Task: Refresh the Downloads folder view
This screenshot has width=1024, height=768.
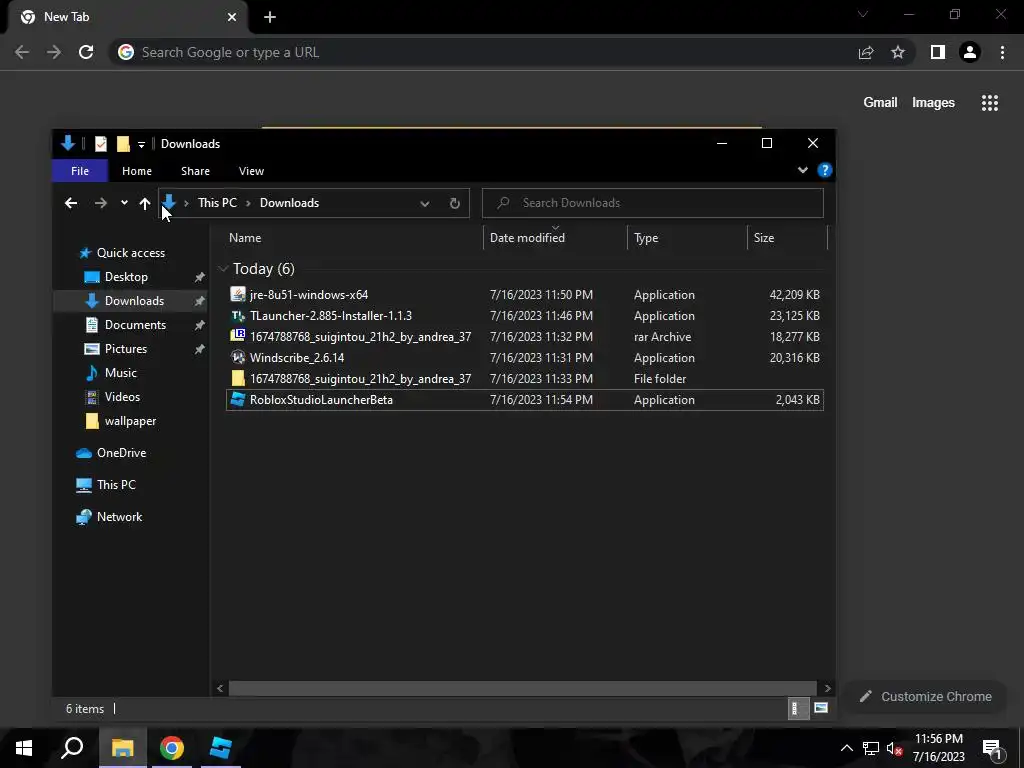Action: [x=455, y=203]
